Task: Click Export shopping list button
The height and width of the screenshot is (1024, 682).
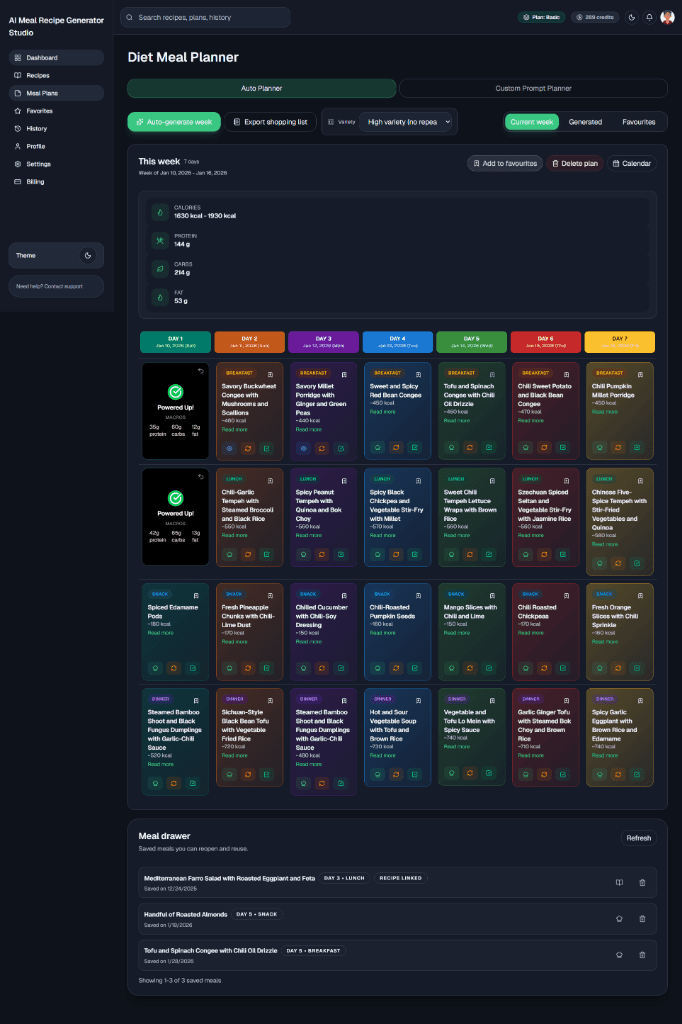Action: [270, 122]
